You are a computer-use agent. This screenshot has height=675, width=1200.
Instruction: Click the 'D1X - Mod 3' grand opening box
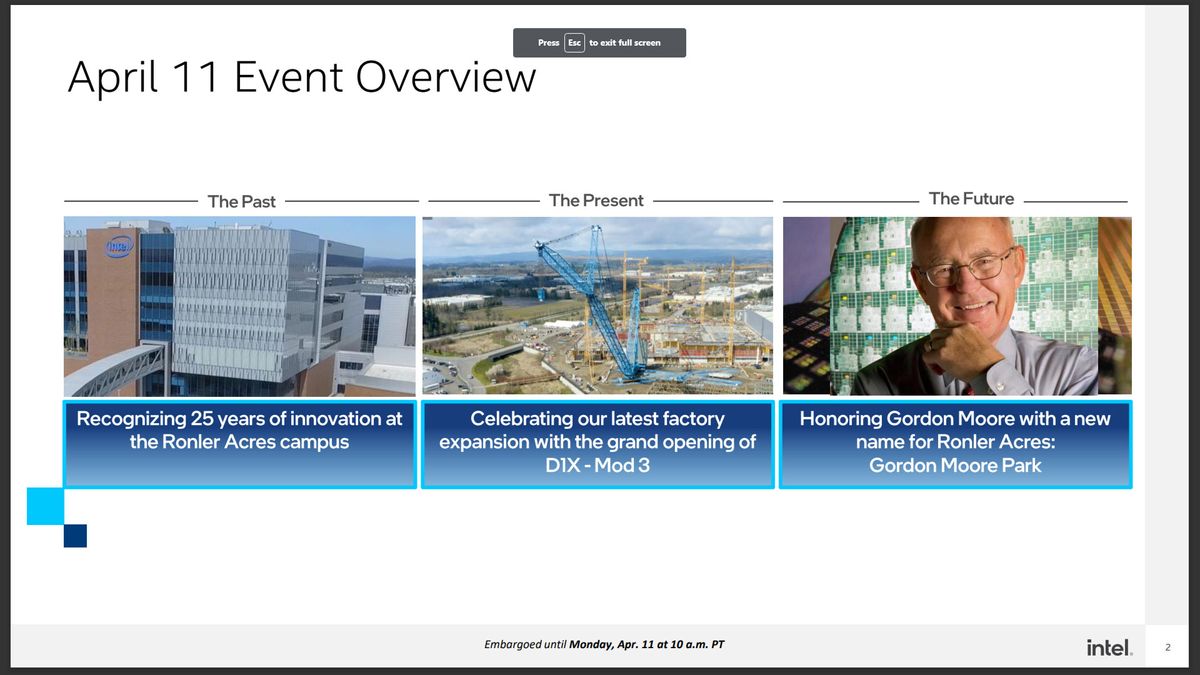[598, 445]
